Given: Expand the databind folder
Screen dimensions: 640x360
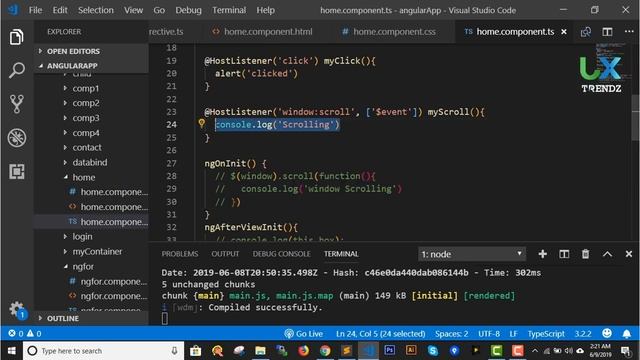Looking at the screenshot, I should [90, 162].
